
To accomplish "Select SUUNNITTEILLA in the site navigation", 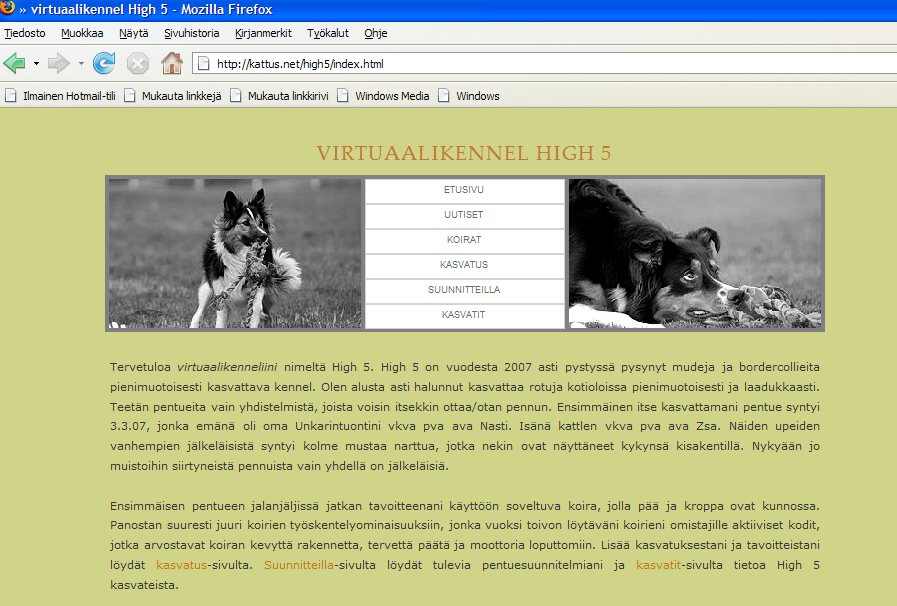I will [x=464, y=290].
